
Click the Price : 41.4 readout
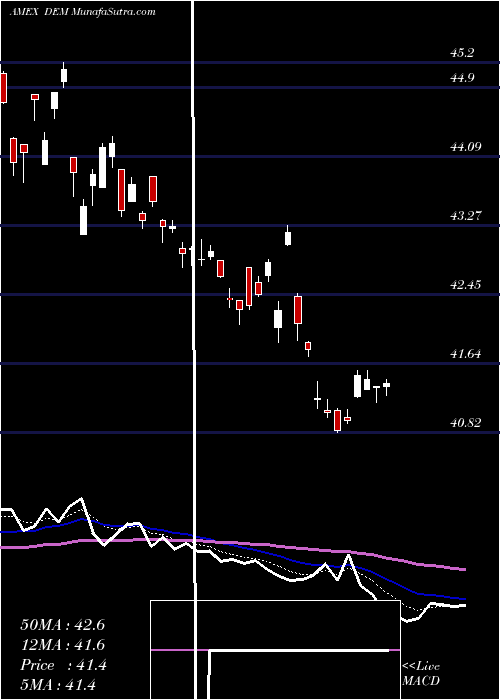pos(63,665)
